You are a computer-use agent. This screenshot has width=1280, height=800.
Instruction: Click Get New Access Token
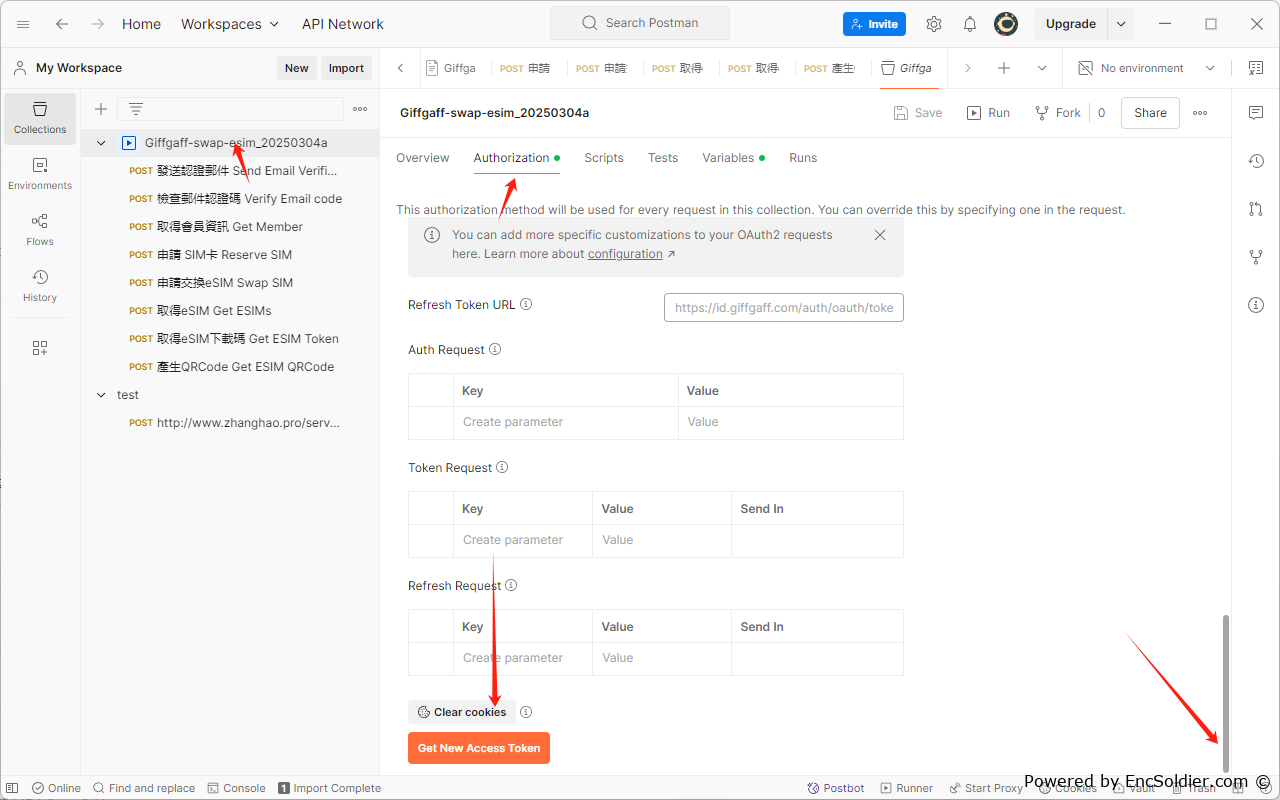(479, 748)
